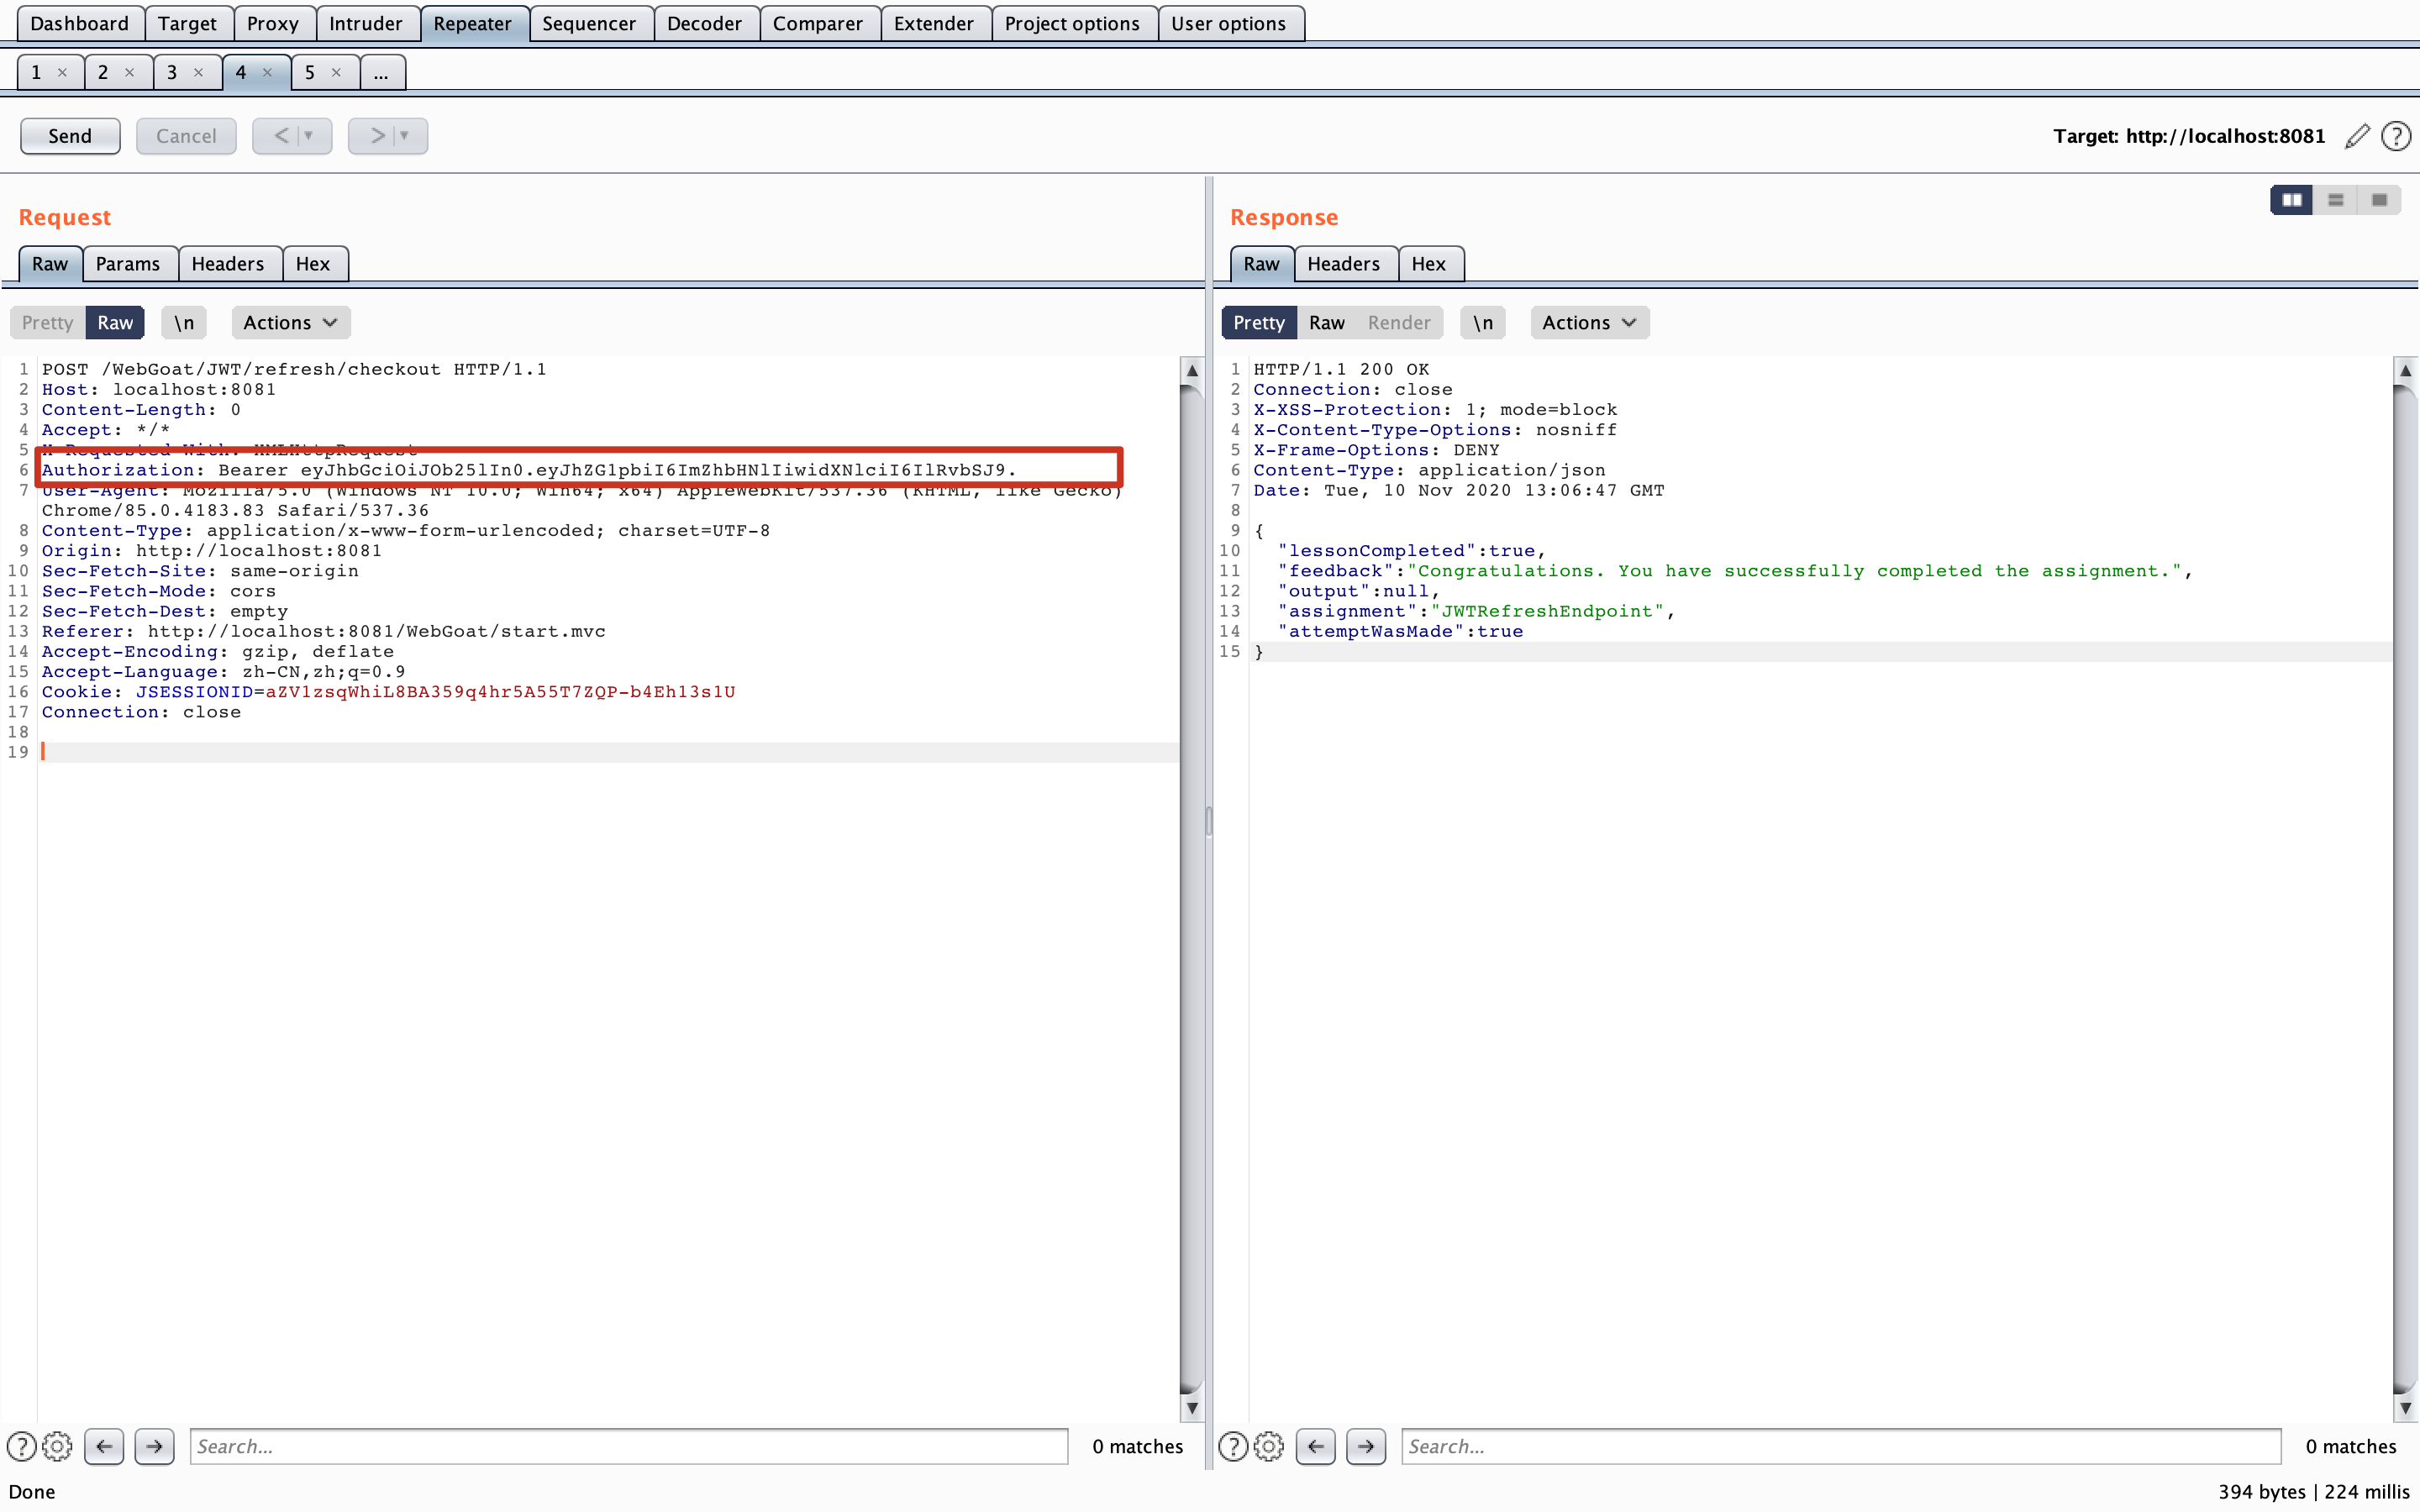
Task: Open request search settings gear icon
Action: (x=58, y=1446)
